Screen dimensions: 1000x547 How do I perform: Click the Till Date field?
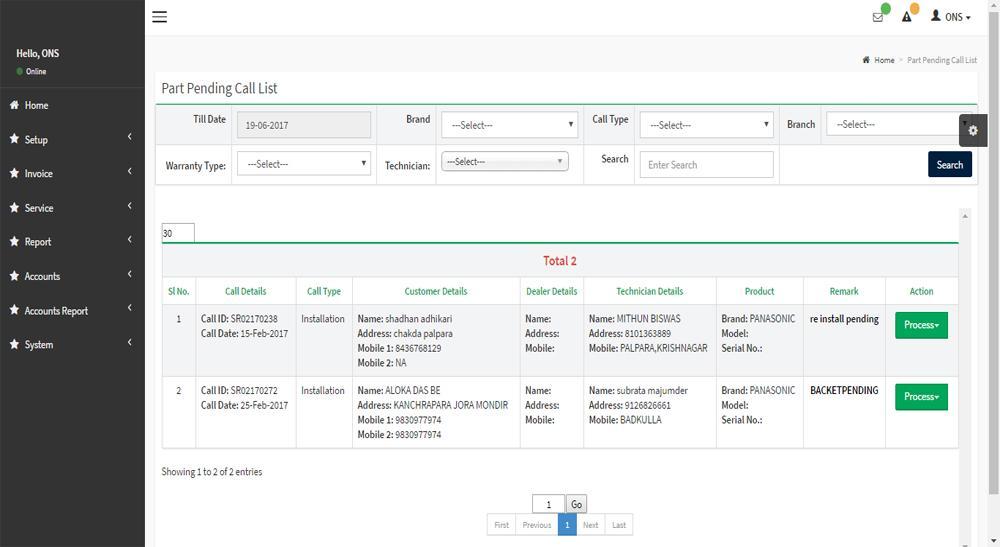coord(304,125)
